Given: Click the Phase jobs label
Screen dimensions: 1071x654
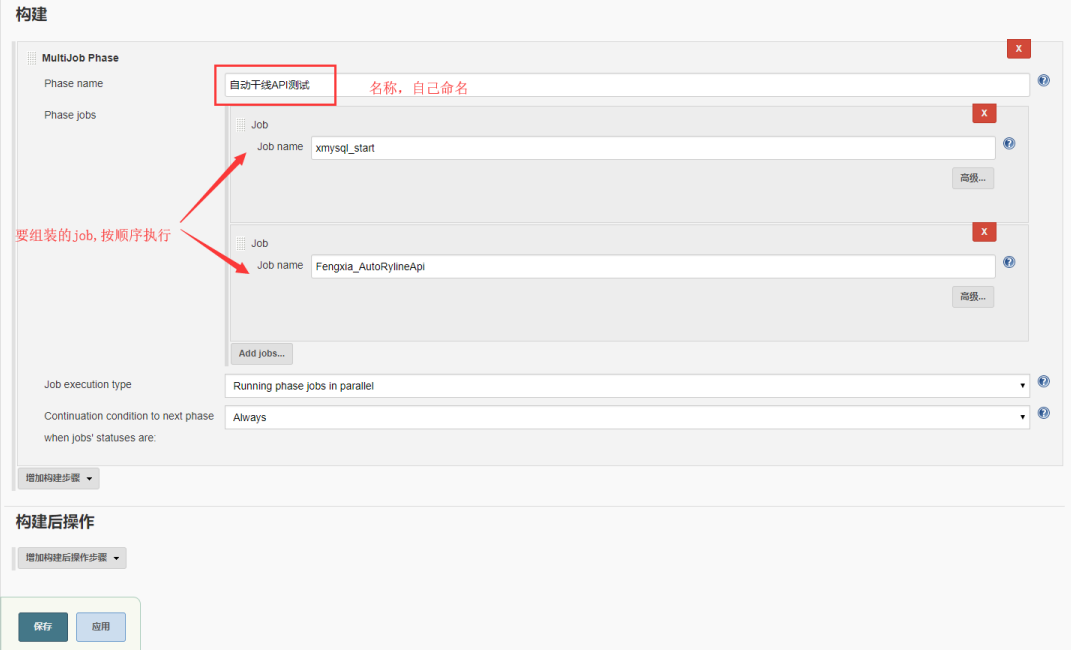Looking at the screenshot, I should tap(70, 115).
